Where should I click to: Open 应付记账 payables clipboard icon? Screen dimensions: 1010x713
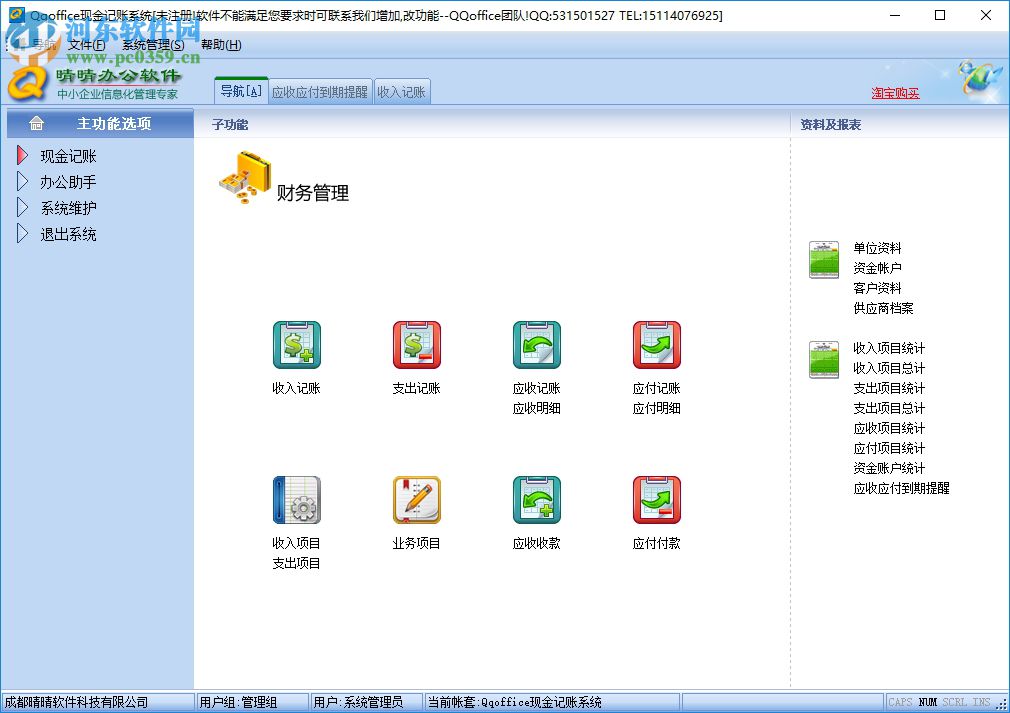click(x=656, y=344)
